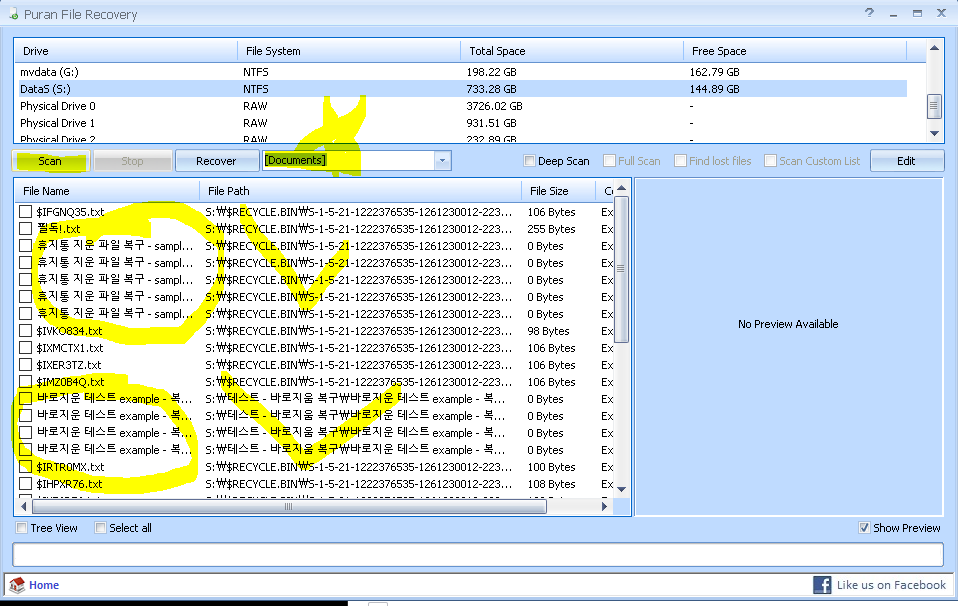Click the 100 Bytes size cell
The height and width of the screenshot is (606, 958).
click(x=551, y=467)
